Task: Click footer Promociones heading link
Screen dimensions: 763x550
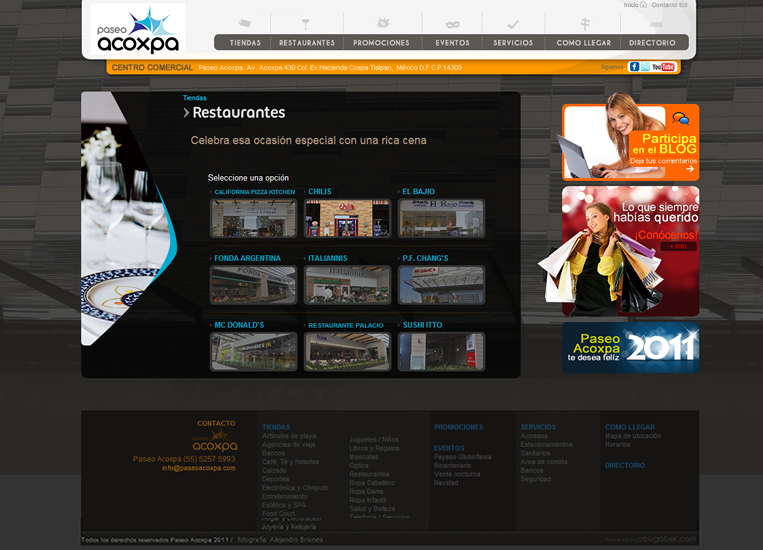Action: pos(458,427)
